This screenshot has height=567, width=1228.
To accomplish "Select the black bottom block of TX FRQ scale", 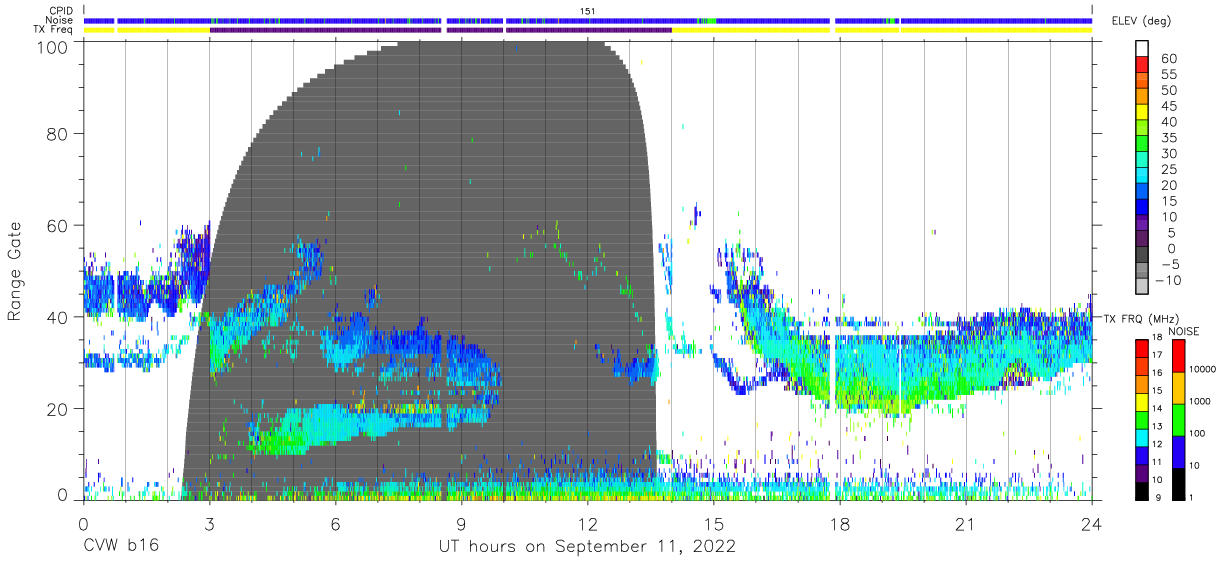I will point(1141,491).
